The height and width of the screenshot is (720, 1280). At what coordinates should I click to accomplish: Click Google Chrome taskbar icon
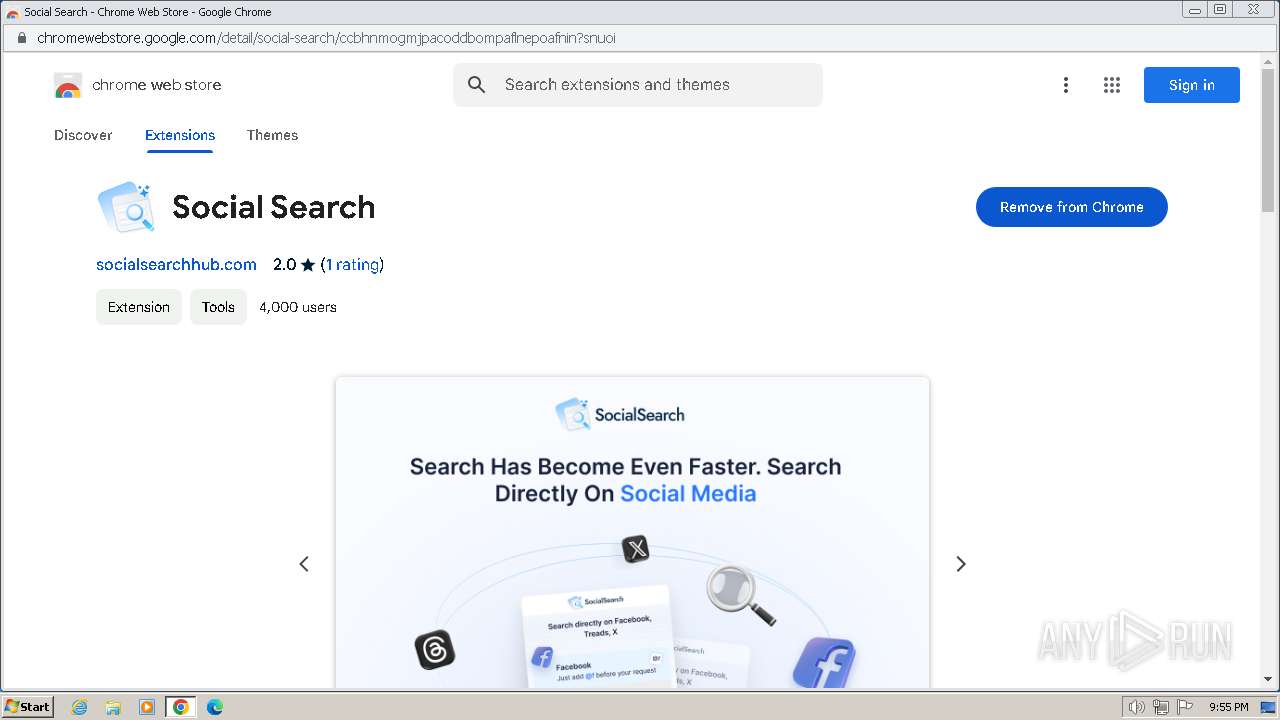(x=181, y=707)
